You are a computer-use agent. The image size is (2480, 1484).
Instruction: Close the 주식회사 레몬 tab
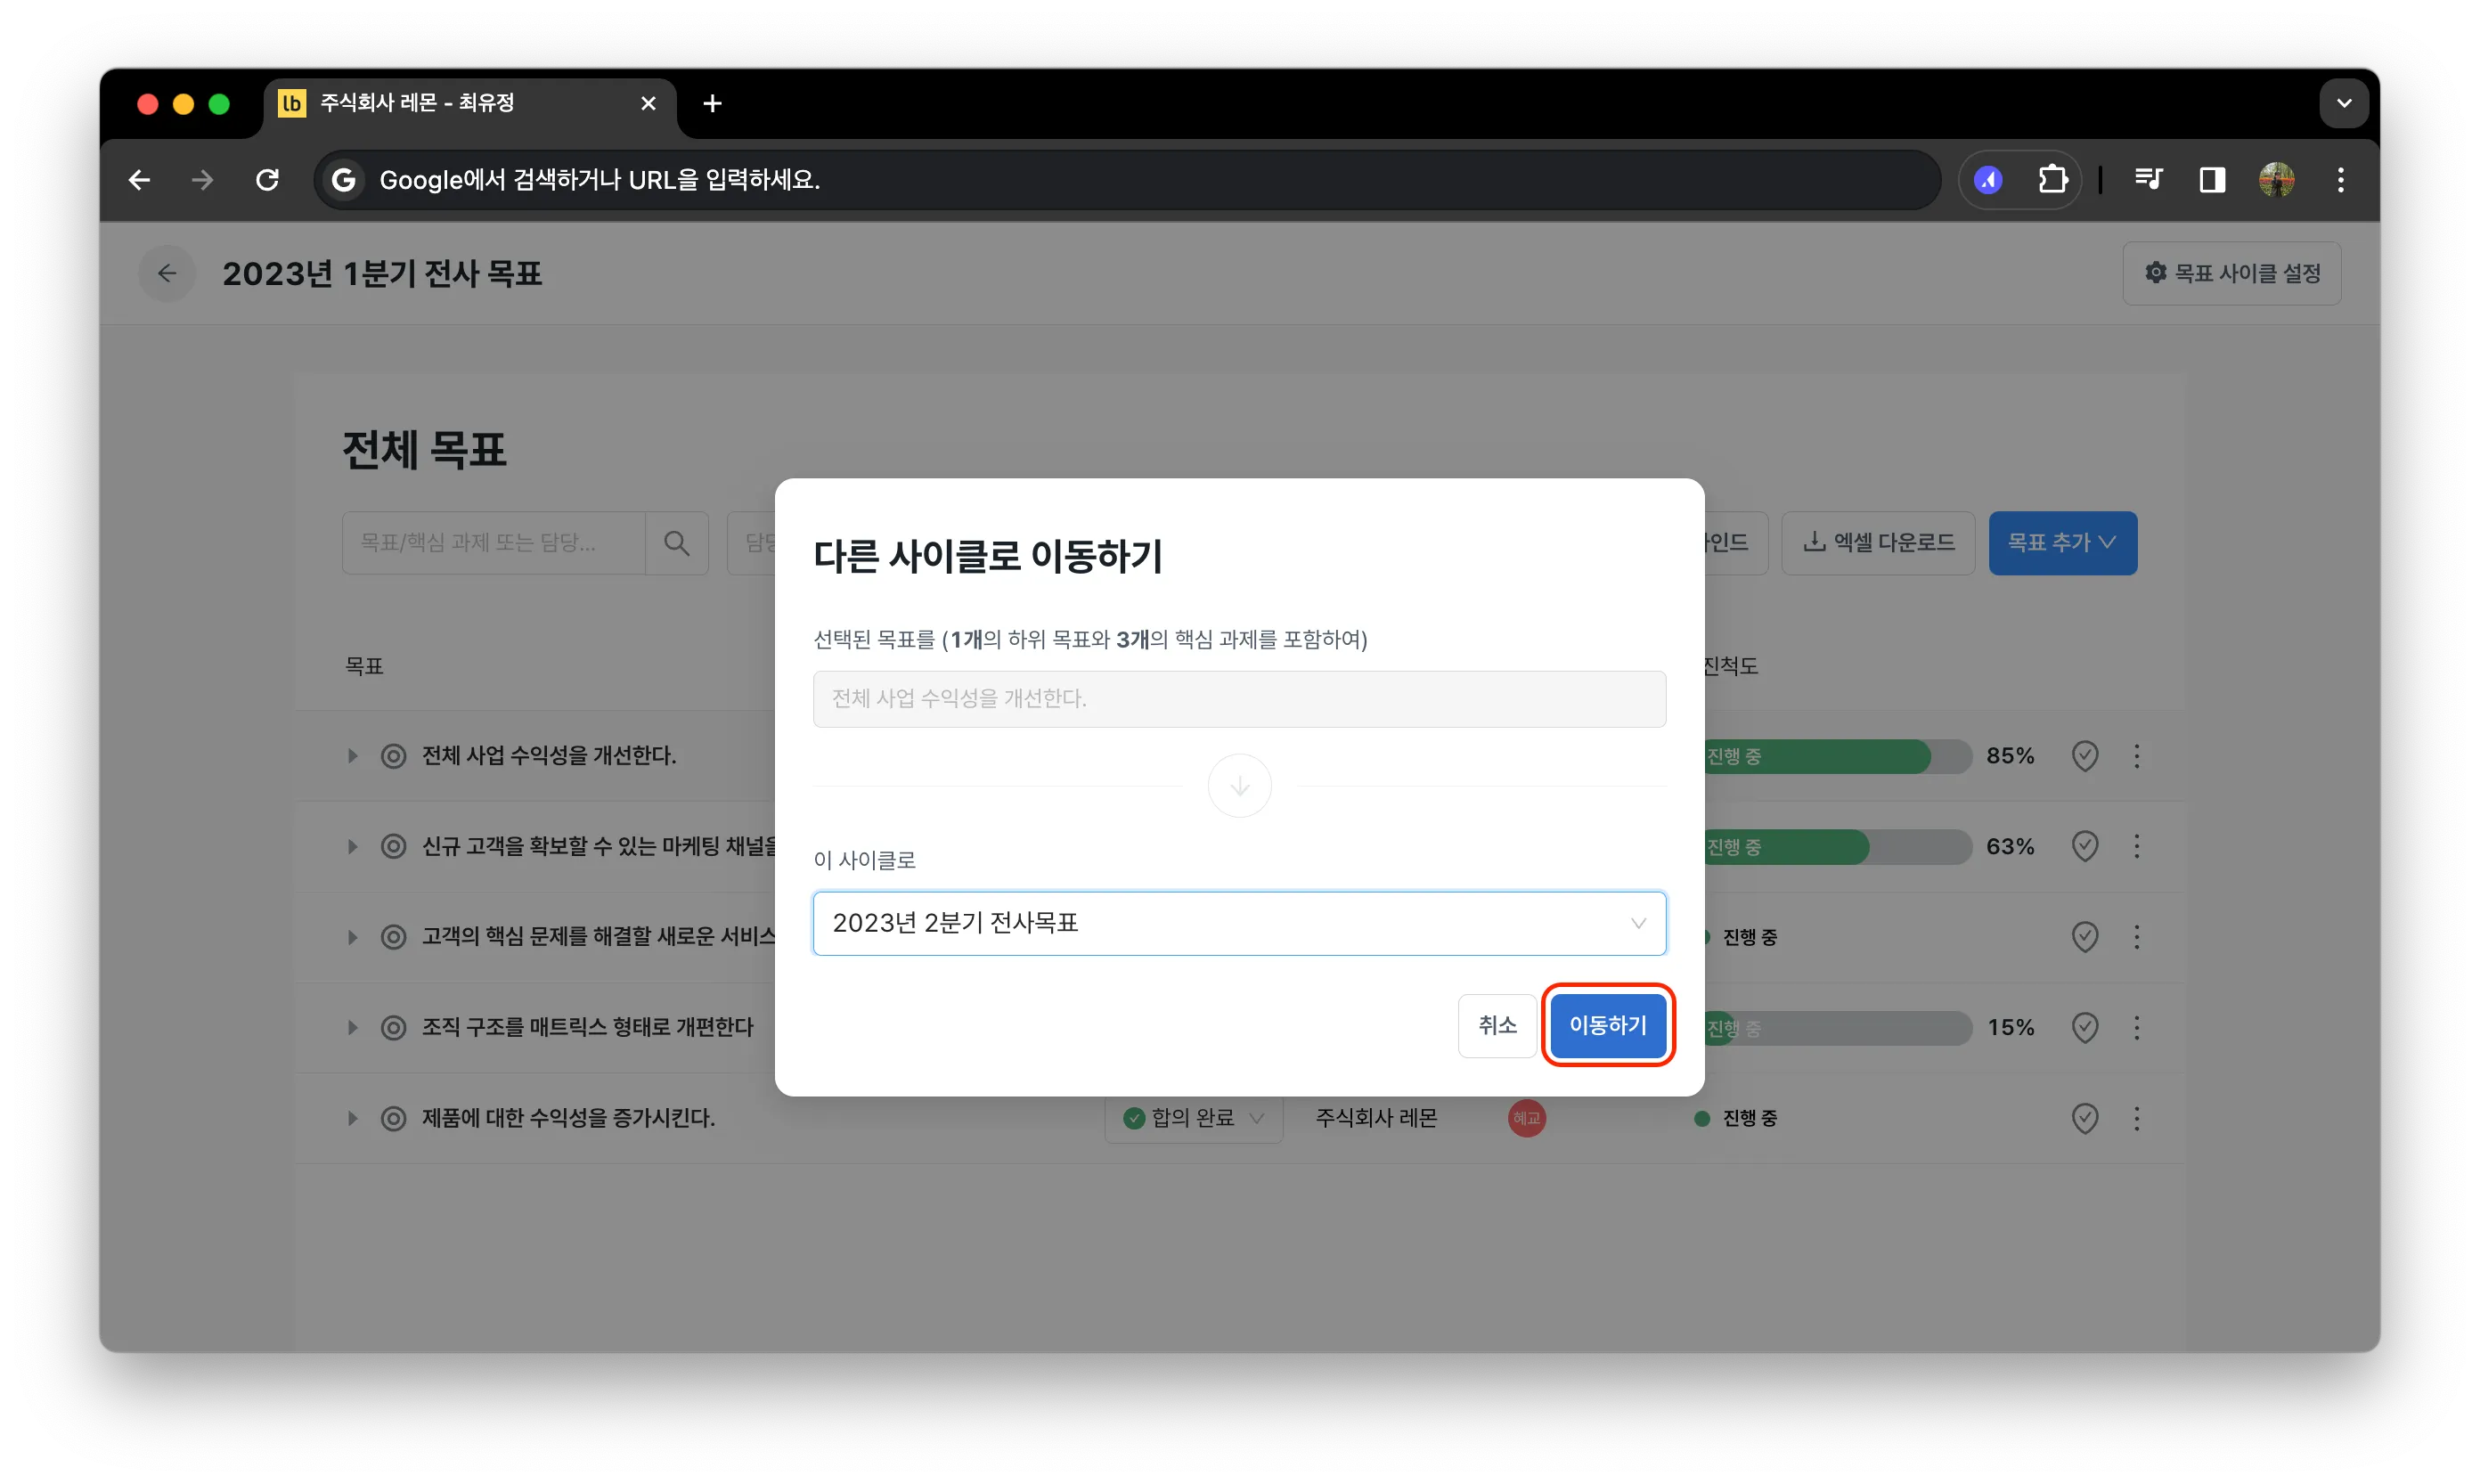click(x=648, y=103)
